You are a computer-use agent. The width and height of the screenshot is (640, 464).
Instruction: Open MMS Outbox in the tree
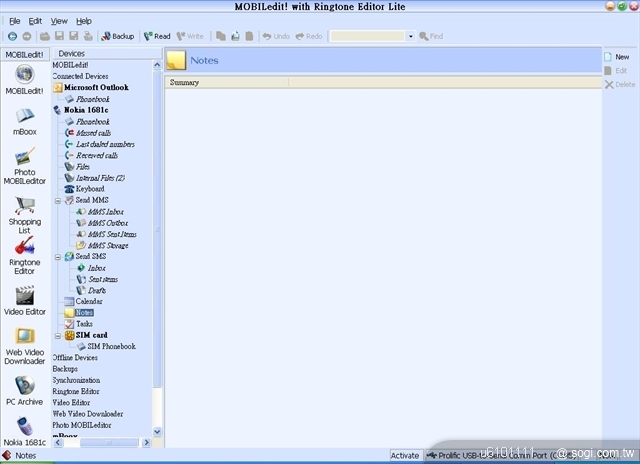[108, 223]
